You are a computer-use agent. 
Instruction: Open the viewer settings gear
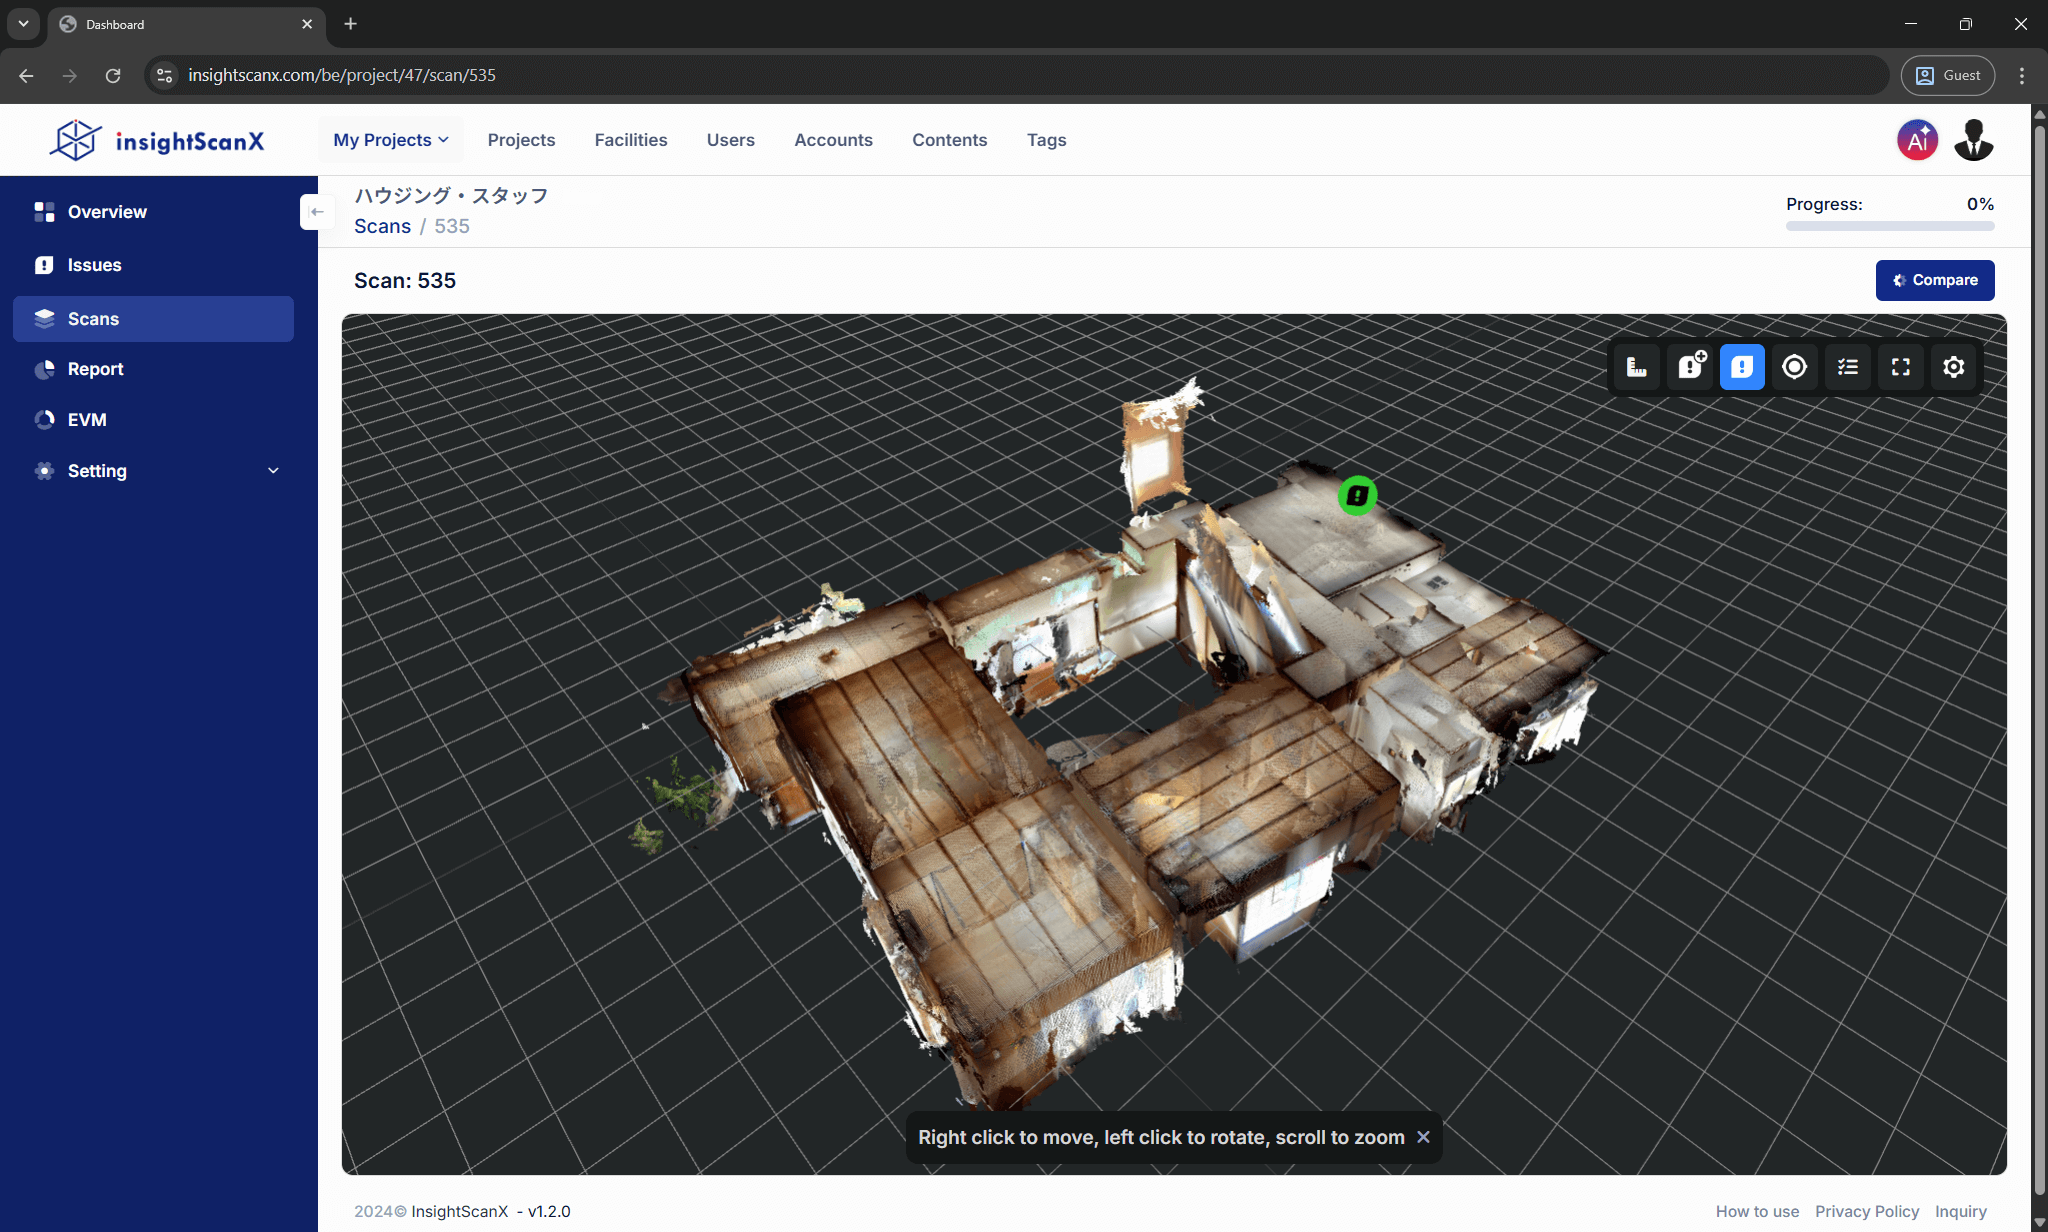1953,367
